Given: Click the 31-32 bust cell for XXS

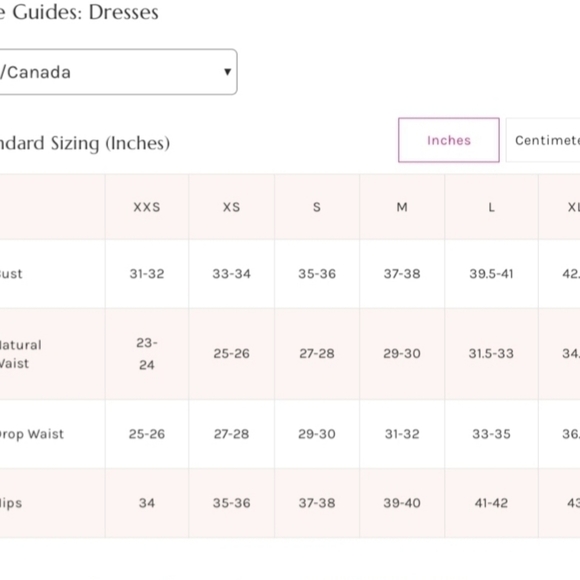Looking at the screenshot, I should (147, 274).
